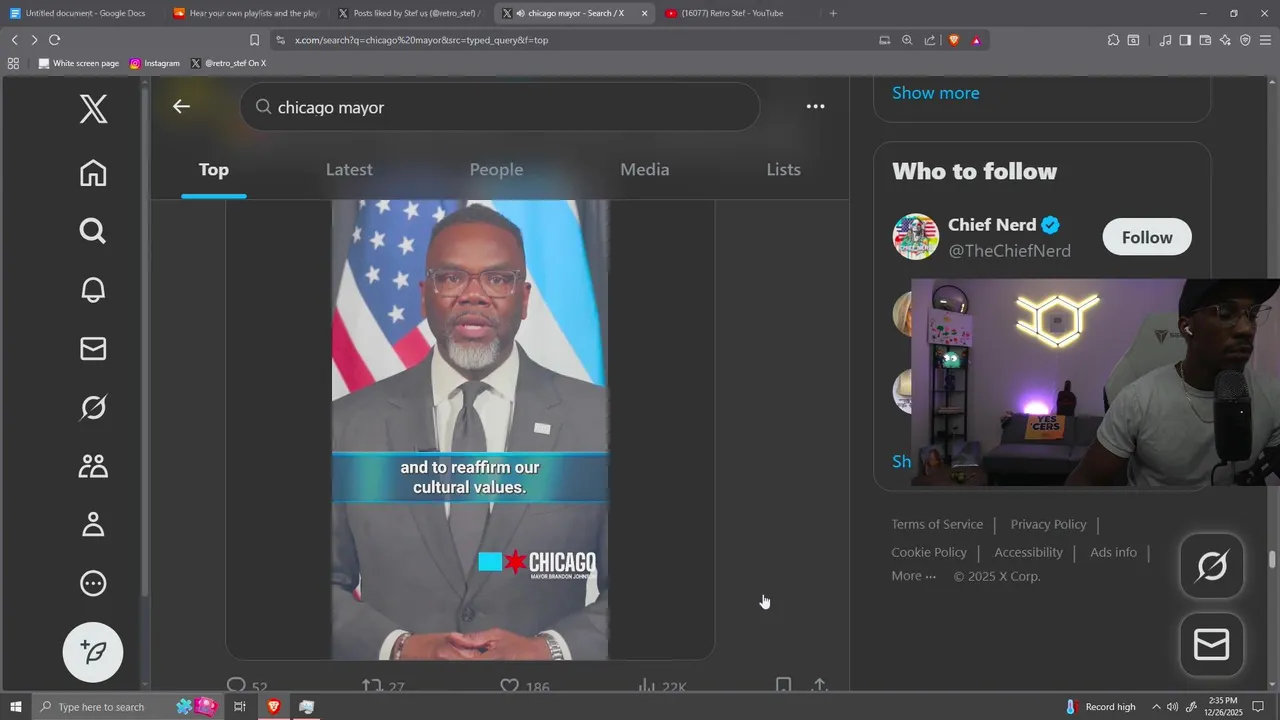
Task: Switch to 'Hear your own playlists' tab
Action: point(245,13)
